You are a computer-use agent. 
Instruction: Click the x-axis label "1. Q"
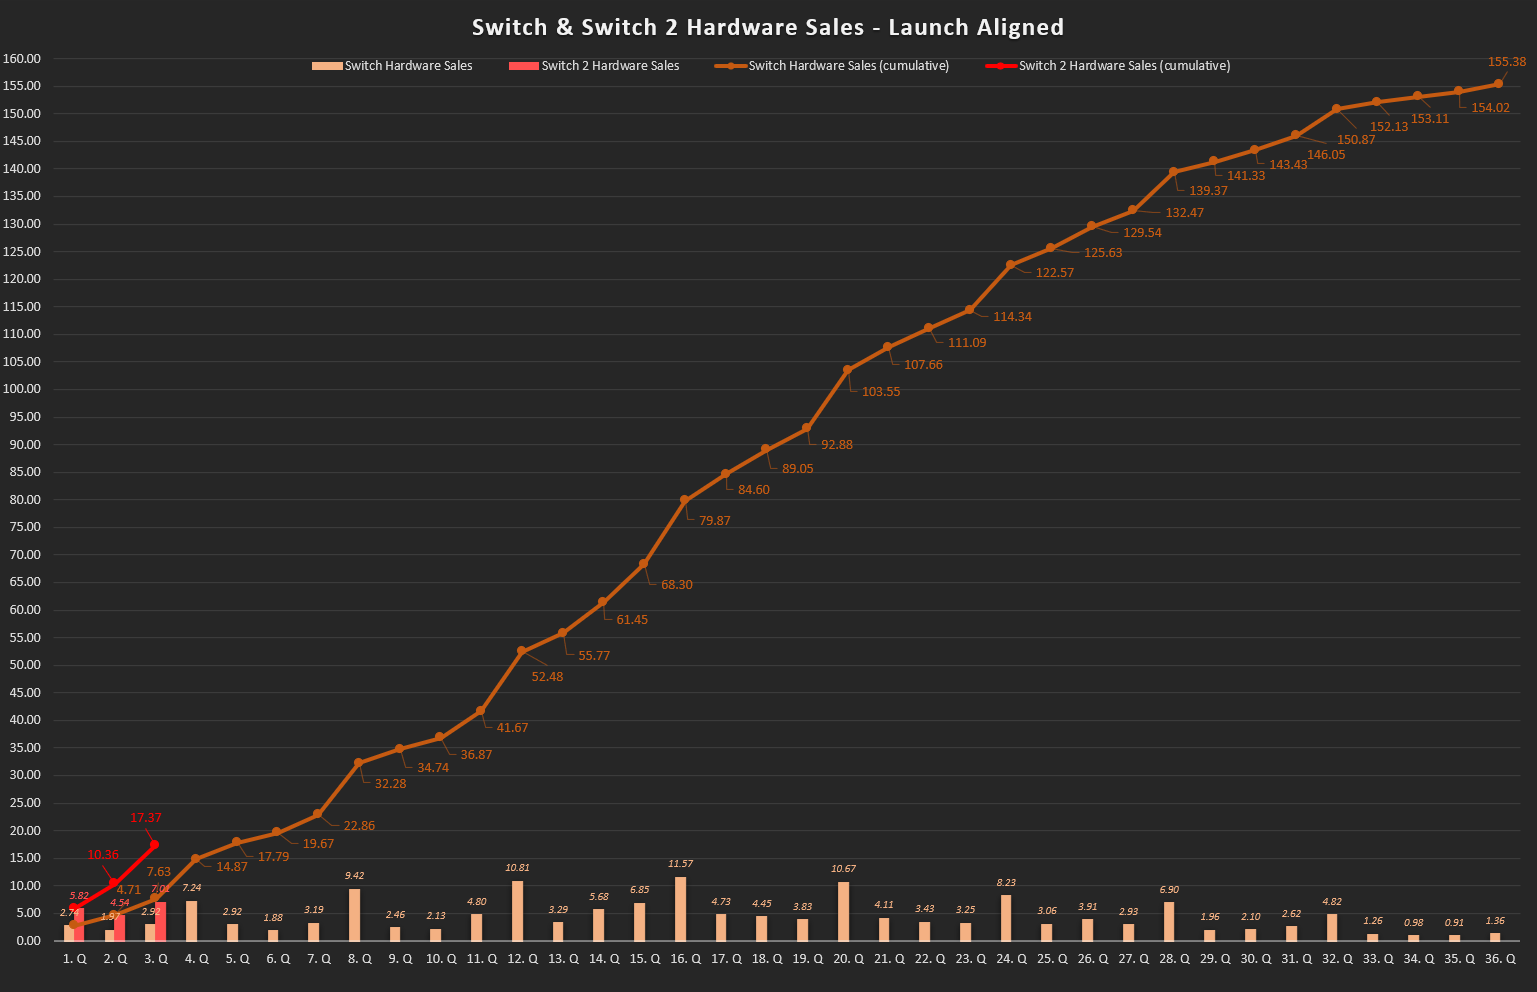(x=75, y=959)
